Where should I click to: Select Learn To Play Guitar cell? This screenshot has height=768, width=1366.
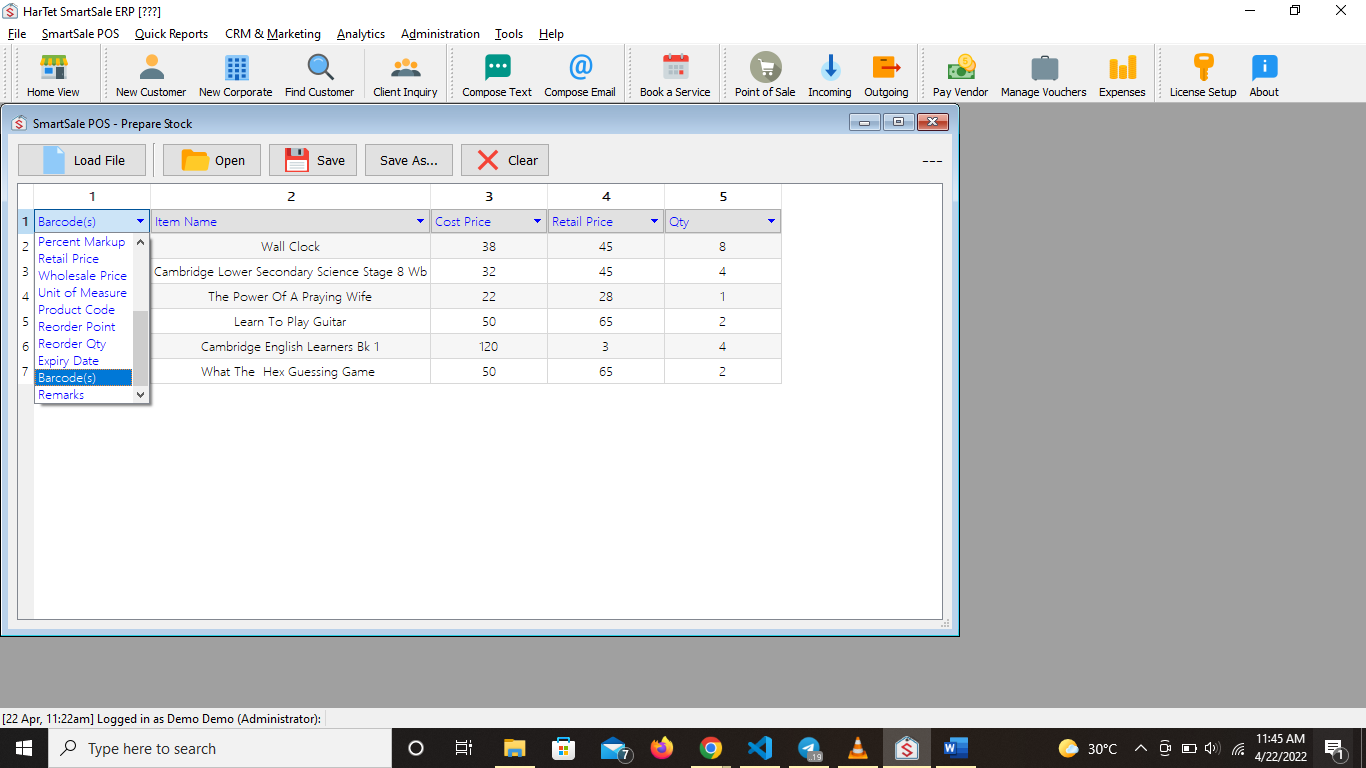click(291, 321)
